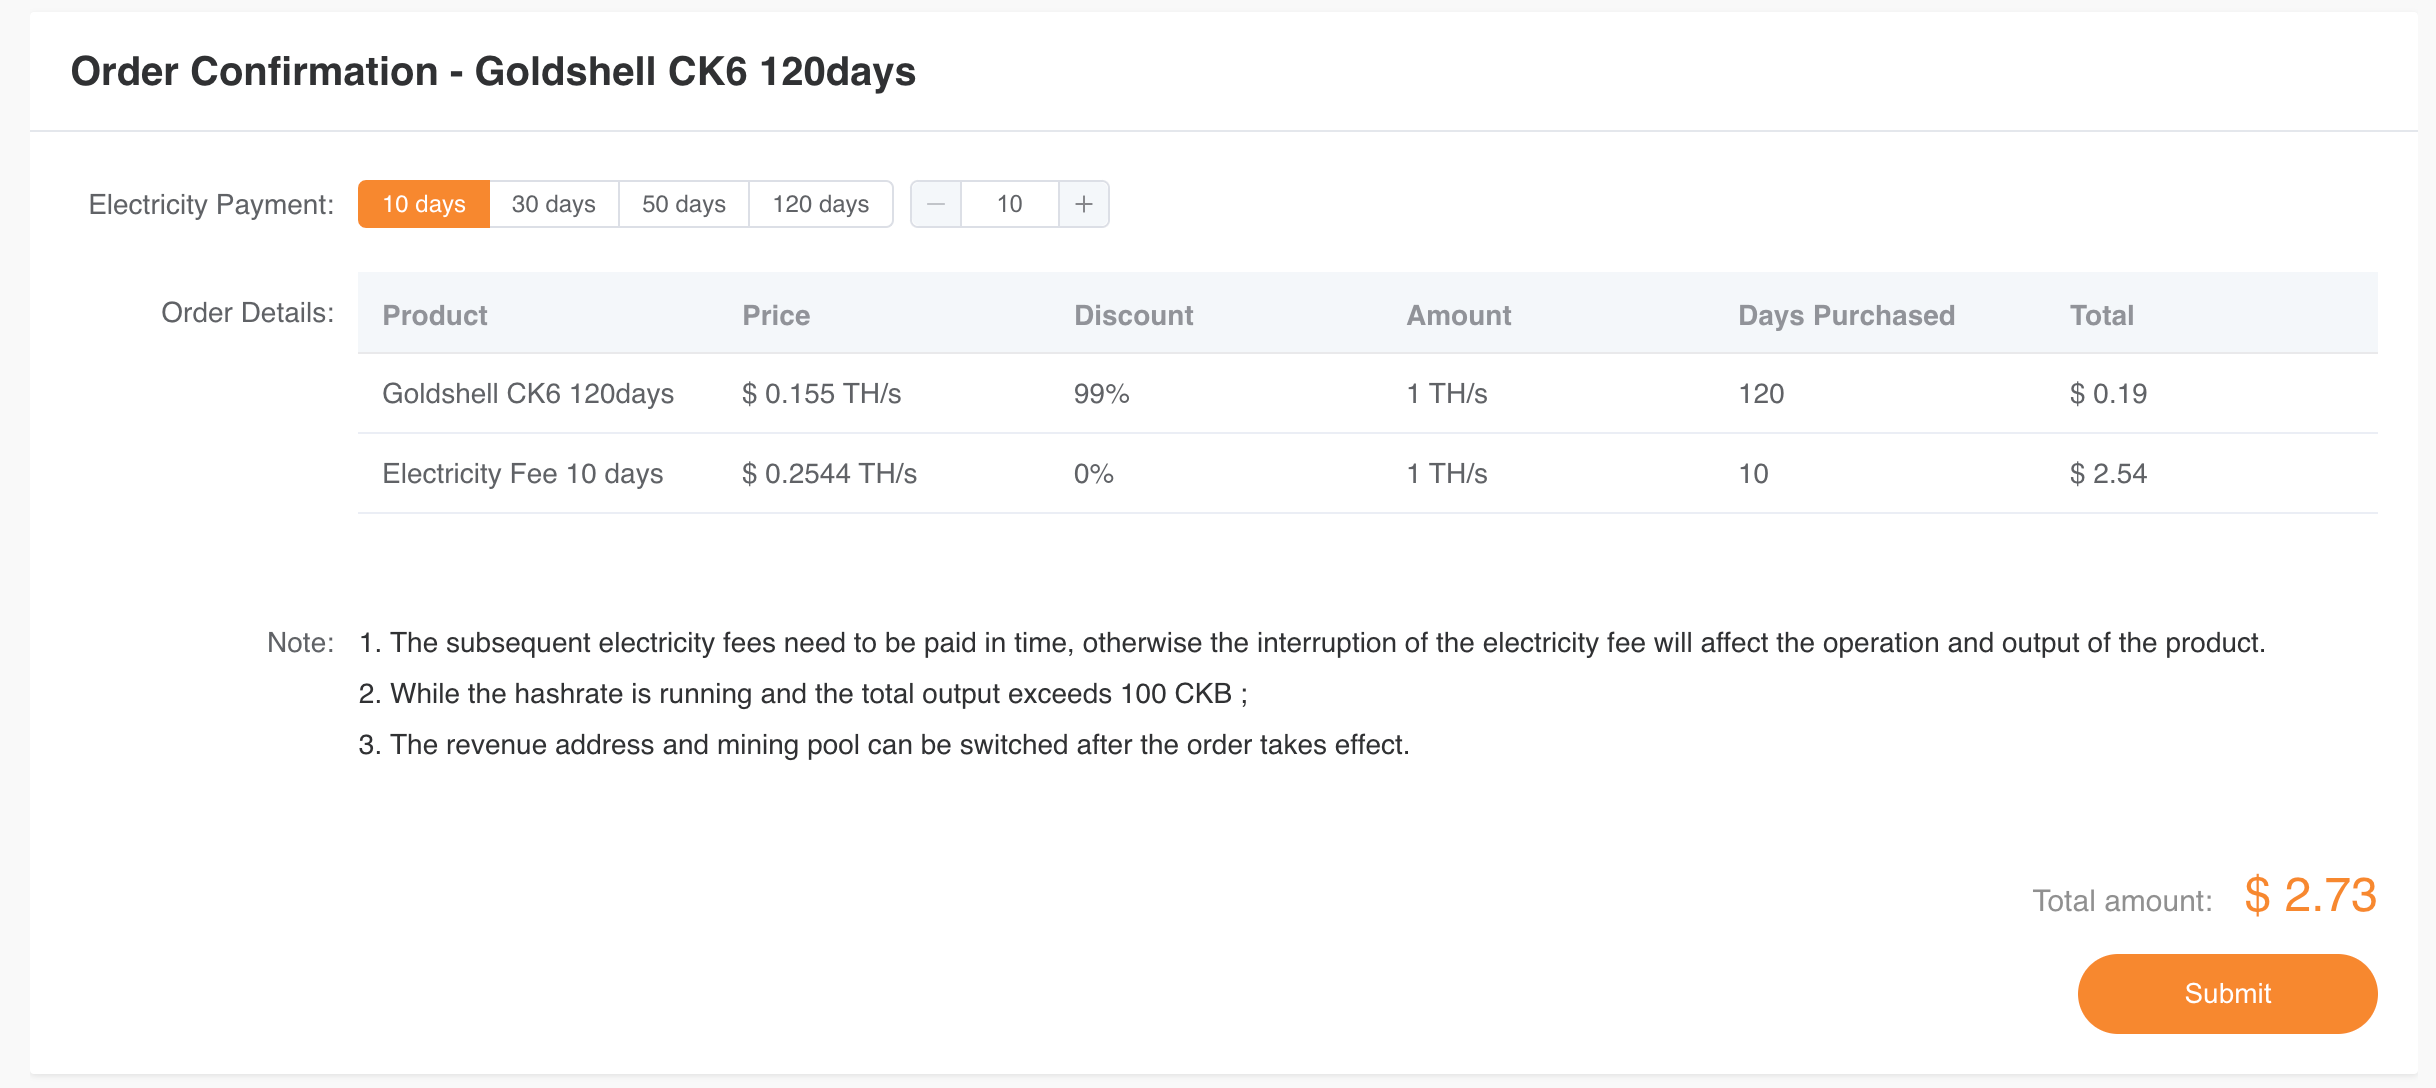The height and width of the screenshot is (1088, 2436).
Task: Click the note about switching revenue address
Action: [x=884, y=745]
